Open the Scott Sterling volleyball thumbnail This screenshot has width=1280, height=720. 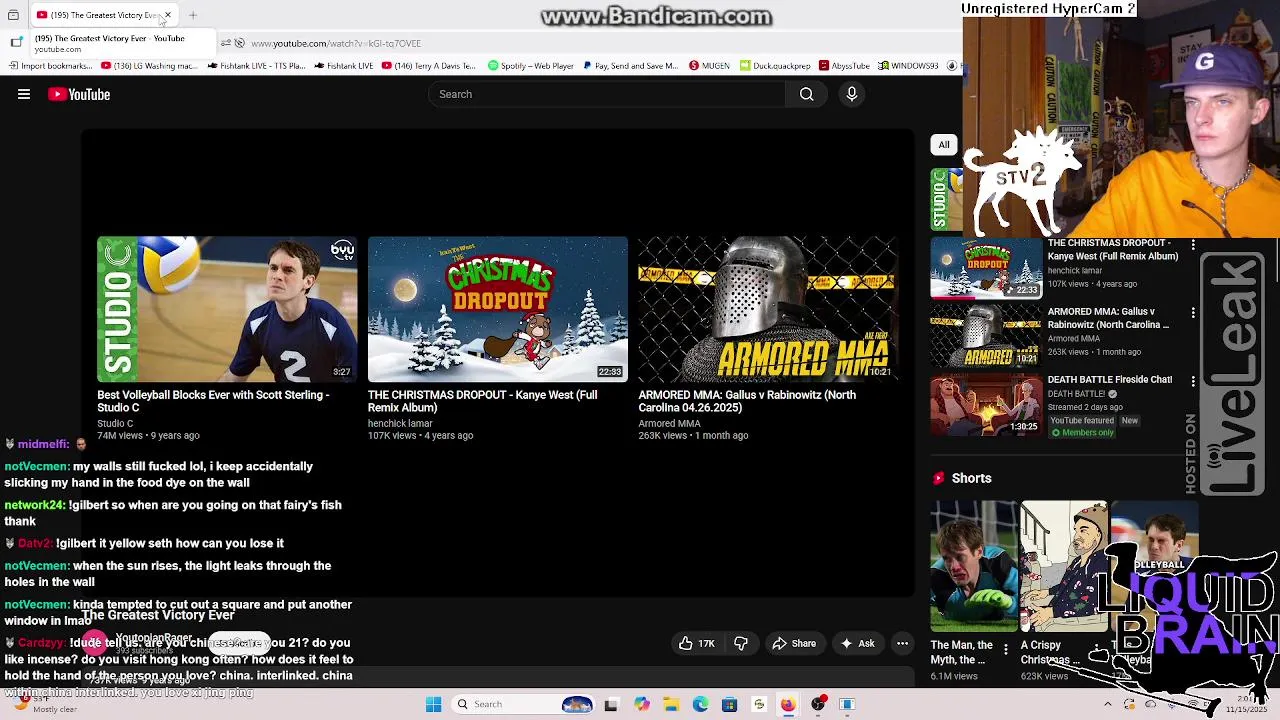point(227,309)
